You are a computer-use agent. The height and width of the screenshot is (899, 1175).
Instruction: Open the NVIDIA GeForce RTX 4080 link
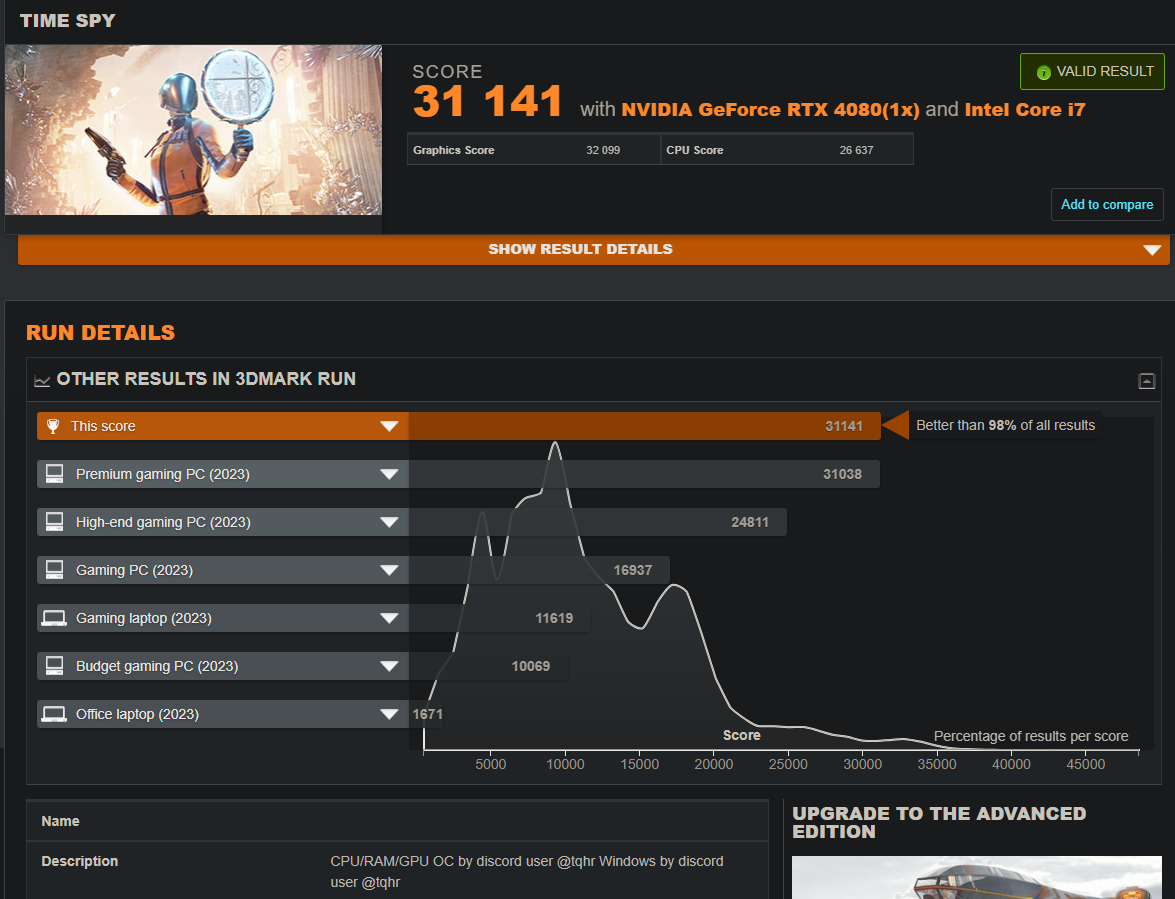770,109
